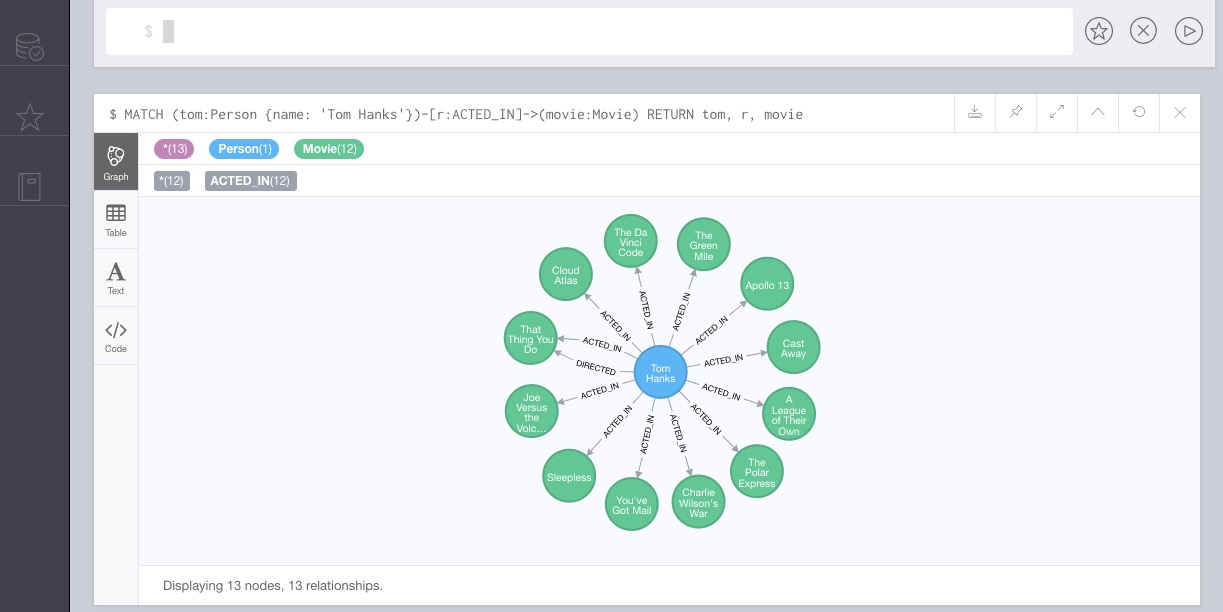
Task: Download the result using export icon
Action: tap(975, 113)
